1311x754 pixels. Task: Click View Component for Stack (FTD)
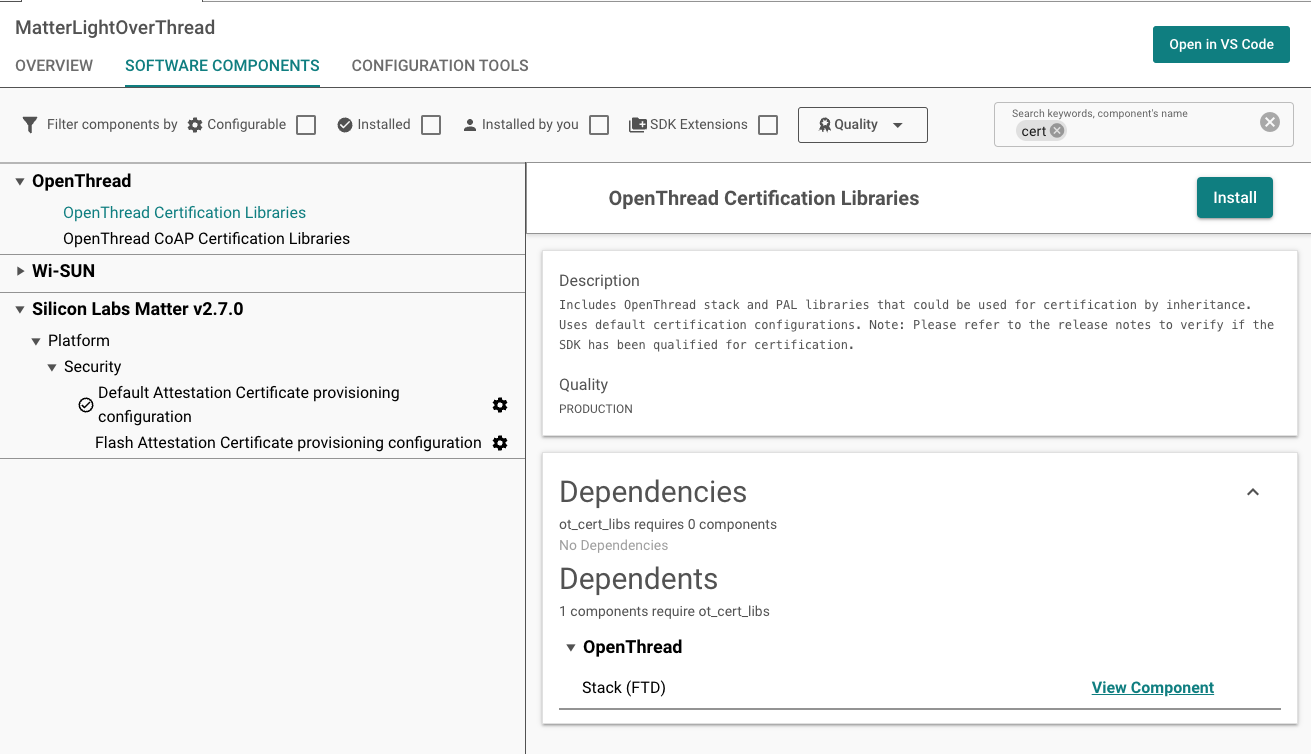1152,687
